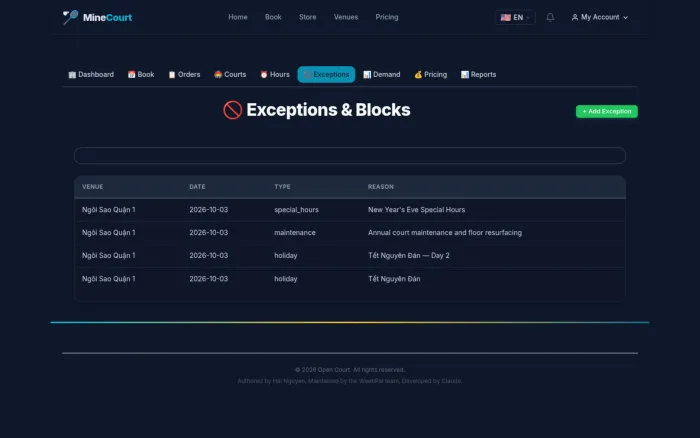Click the VENUE column header
The height and width of the screenshot is (438, 700).
(92, 187)
